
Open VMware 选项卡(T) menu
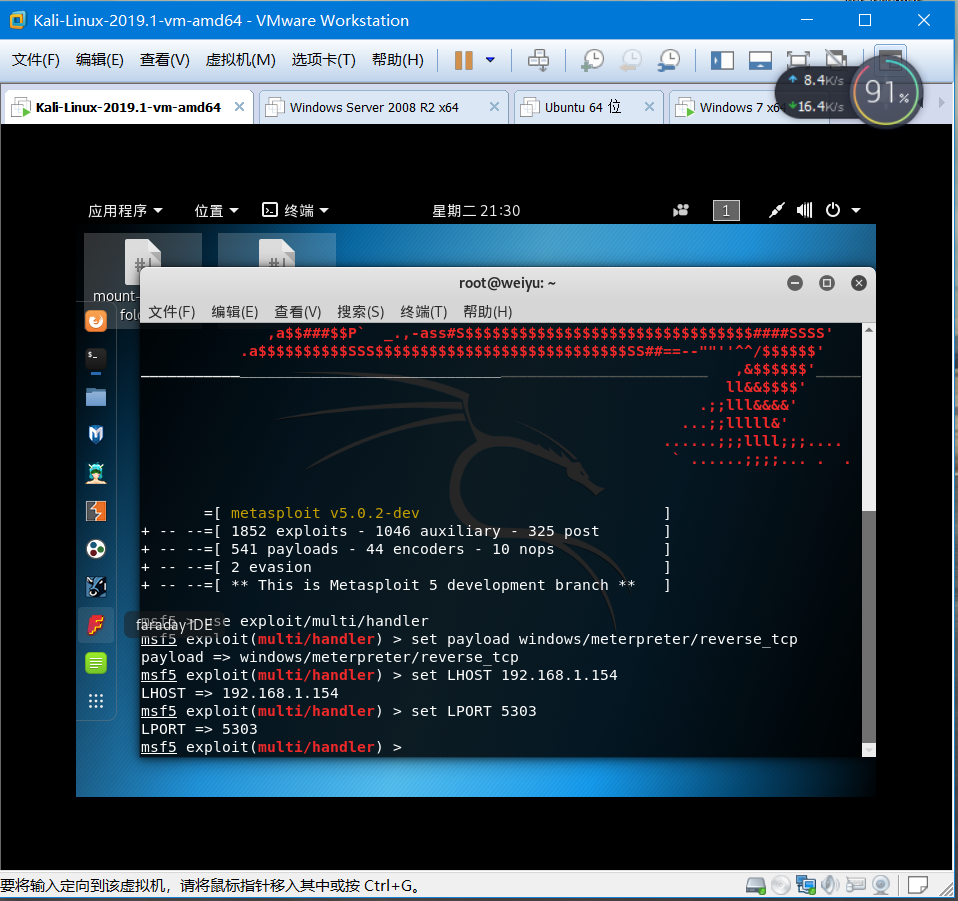pyautogui.click(x=323, y=60)
